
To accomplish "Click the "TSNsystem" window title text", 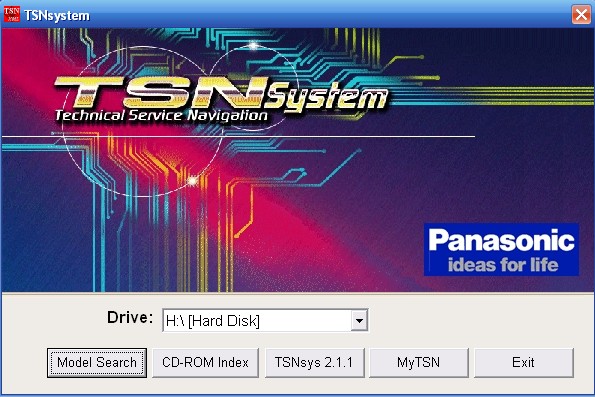I will point(57,16).
